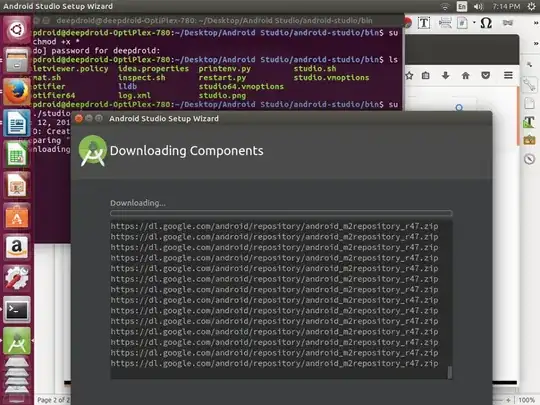Open Firefox hamburger menu

click(x=508, y=75)
